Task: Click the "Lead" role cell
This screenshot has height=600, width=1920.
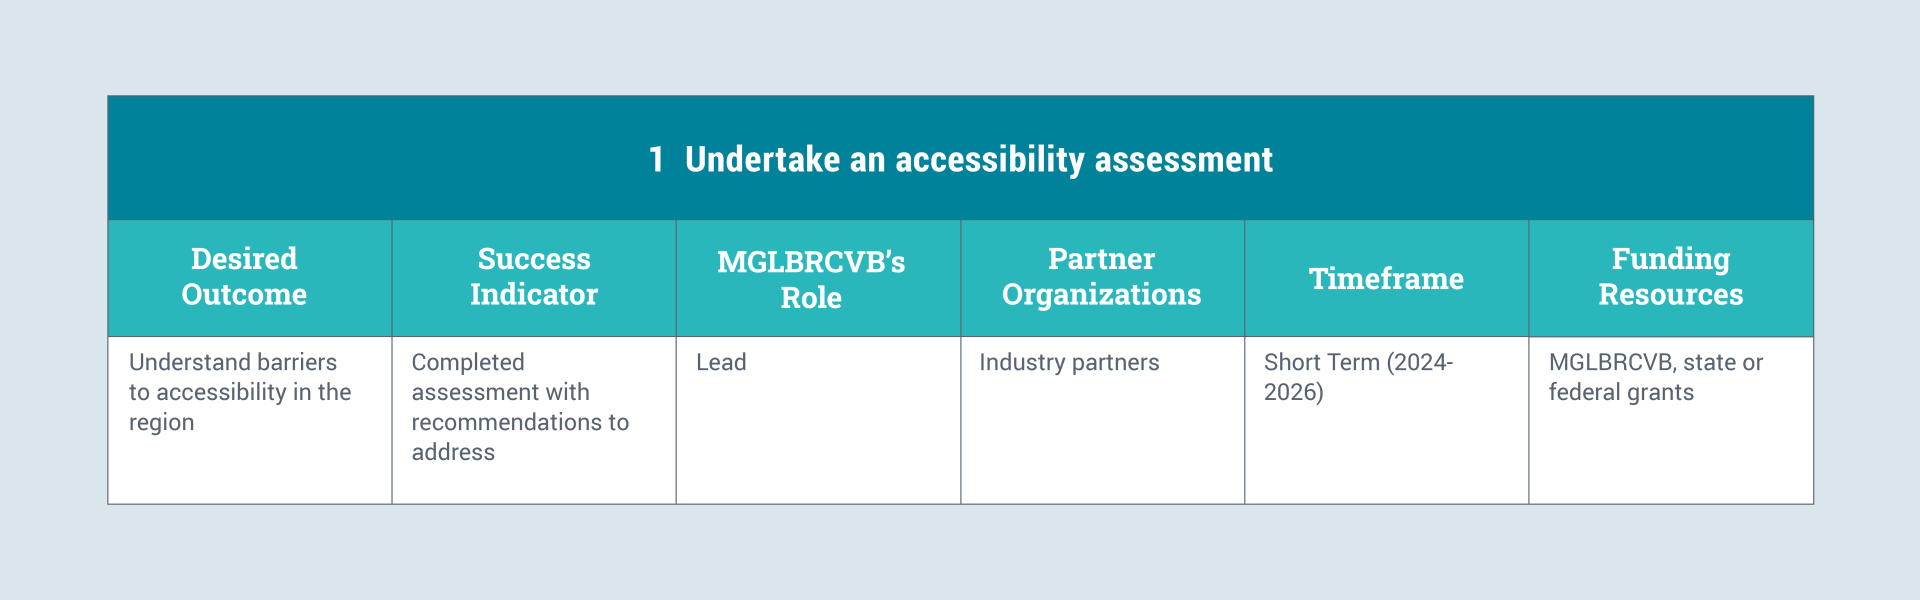Action: 721,362
